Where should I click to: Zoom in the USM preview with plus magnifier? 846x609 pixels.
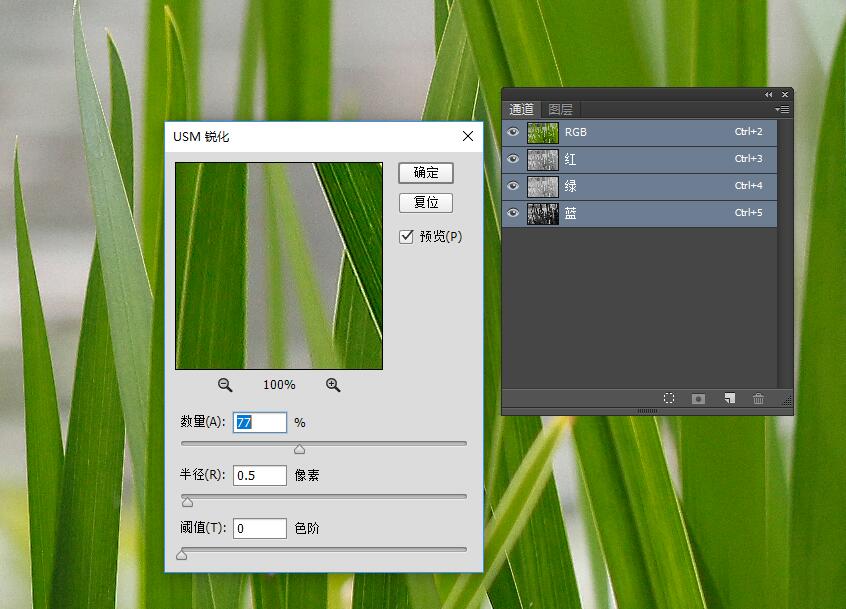coord(333,385)
